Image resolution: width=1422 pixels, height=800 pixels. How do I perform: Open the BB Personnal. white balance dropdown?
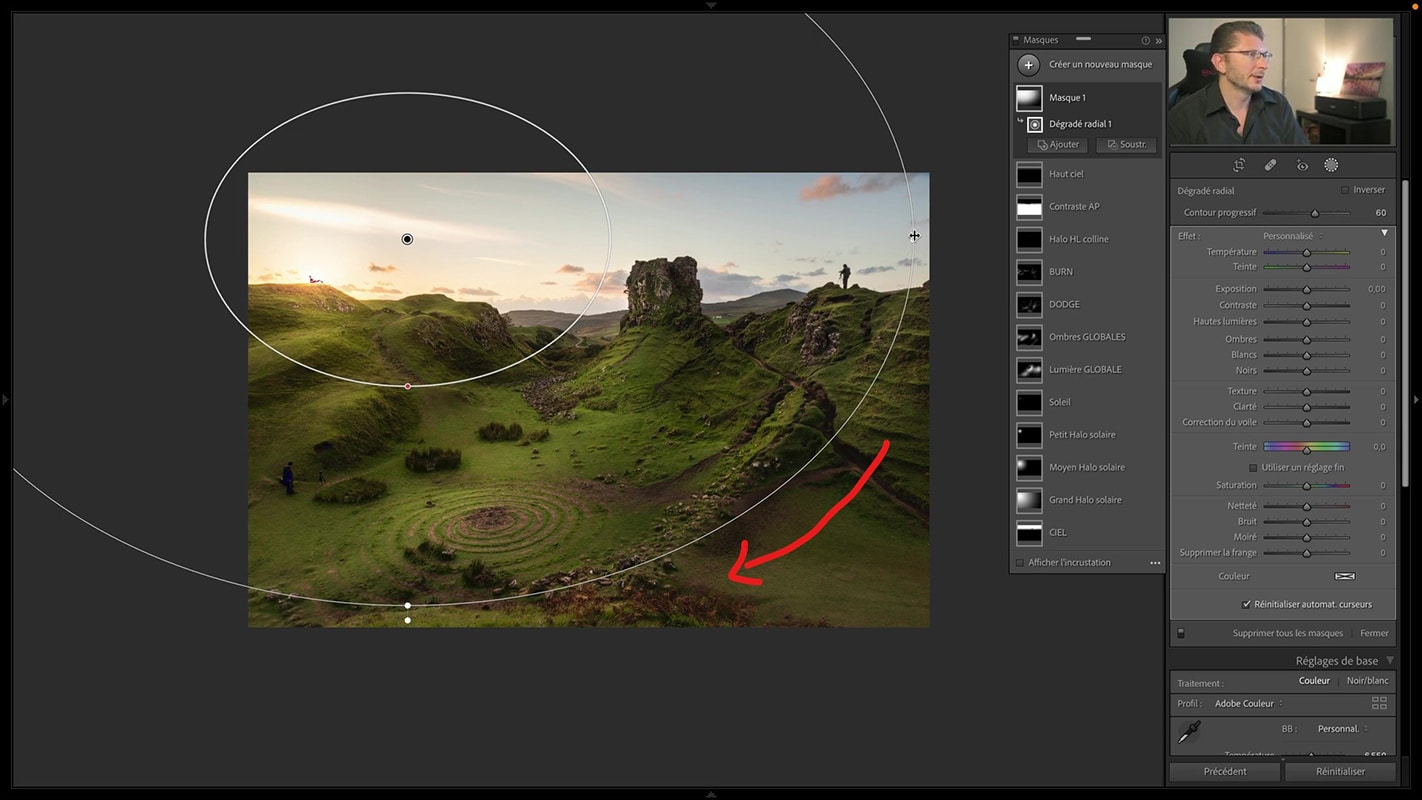pos(1343,729)
